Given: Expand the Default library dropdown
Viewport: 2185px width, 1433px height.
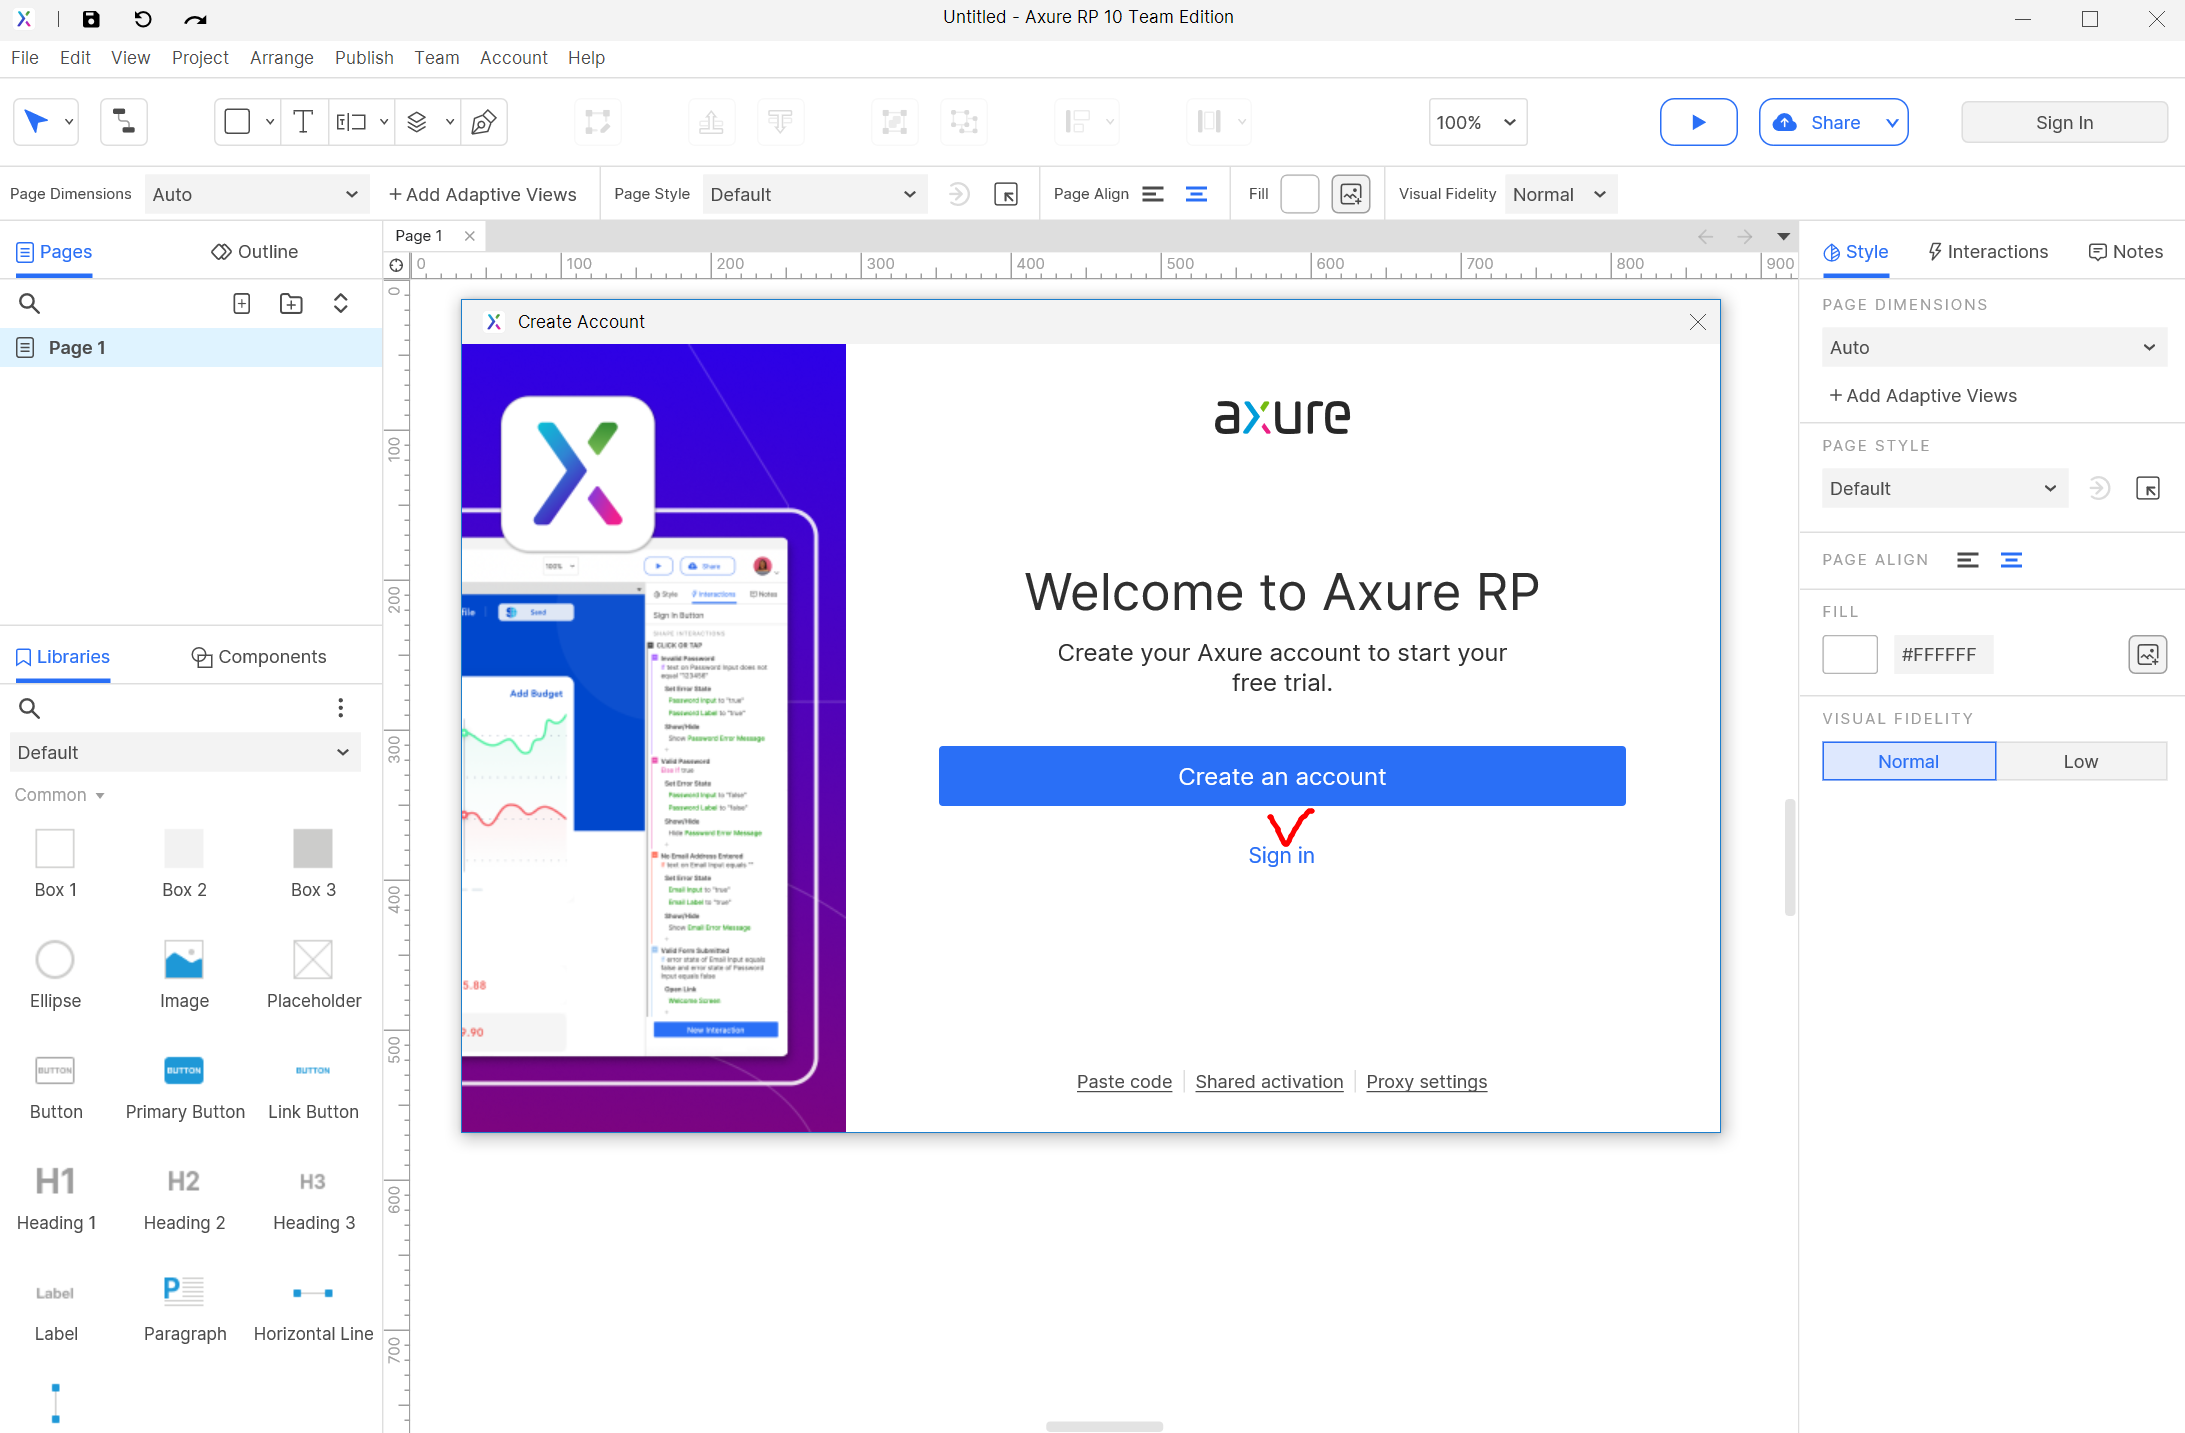Looking at the screenshot, I should click(184, 752).
